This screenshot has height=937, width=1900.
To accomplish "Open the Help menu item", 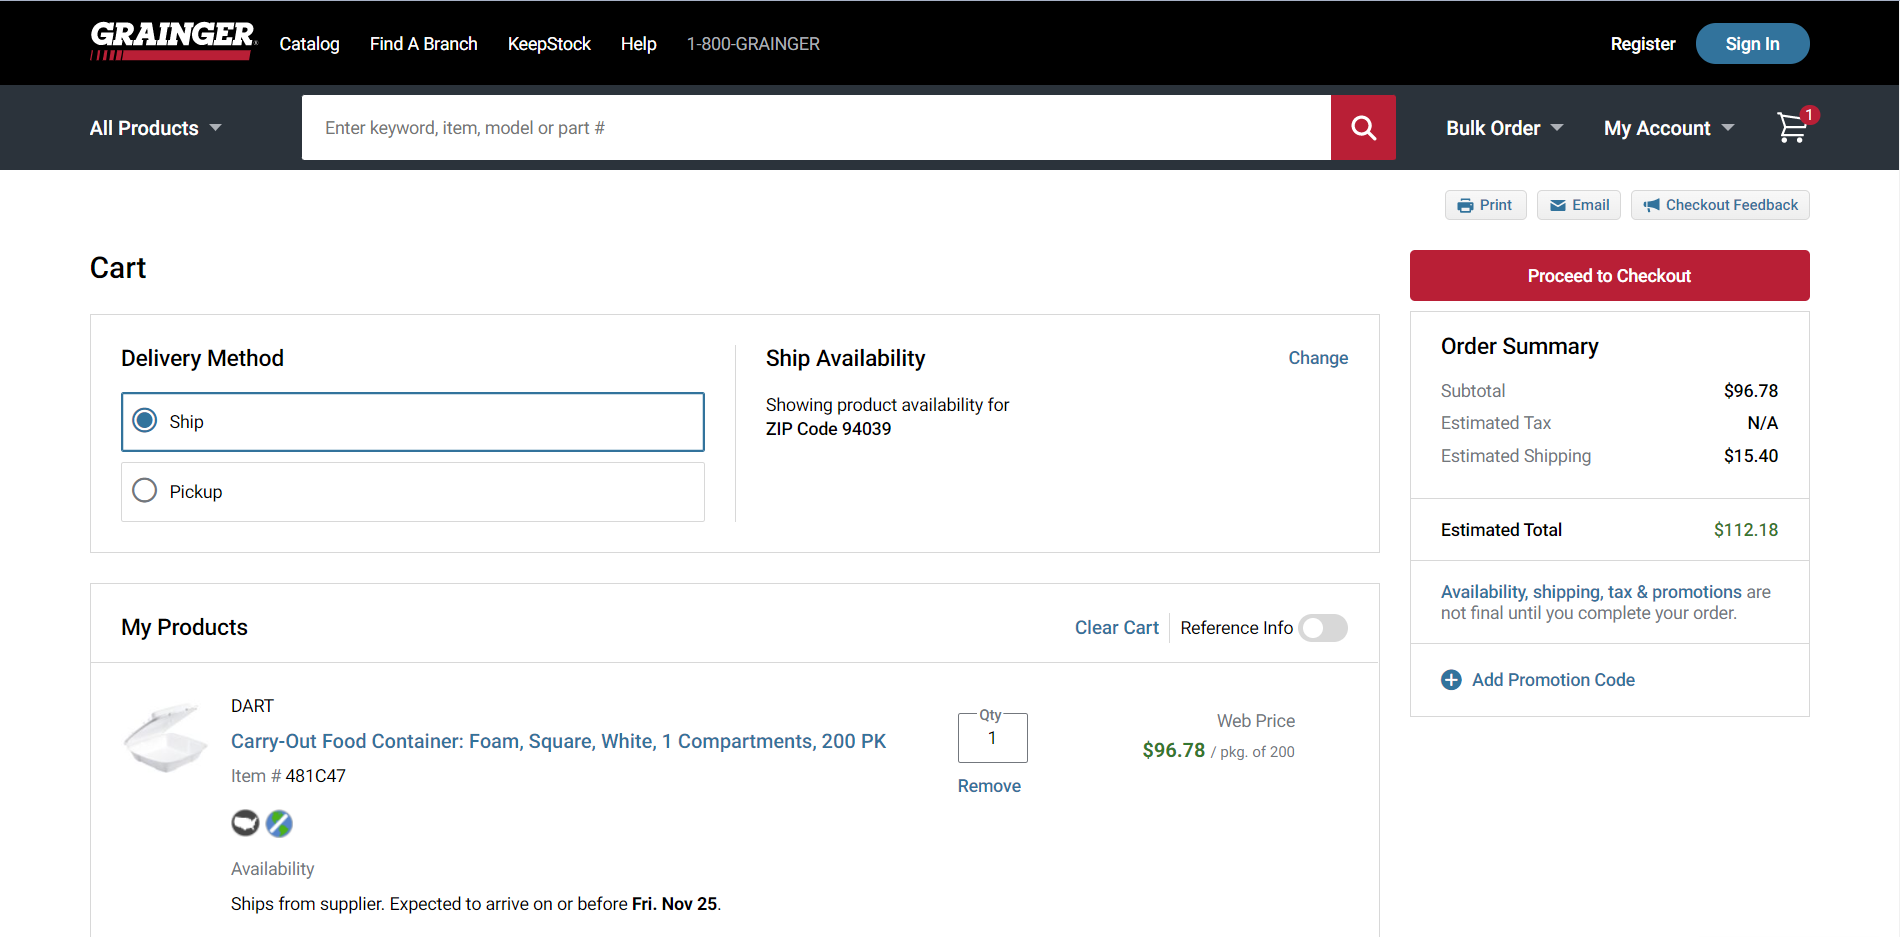I will point(638,43).
